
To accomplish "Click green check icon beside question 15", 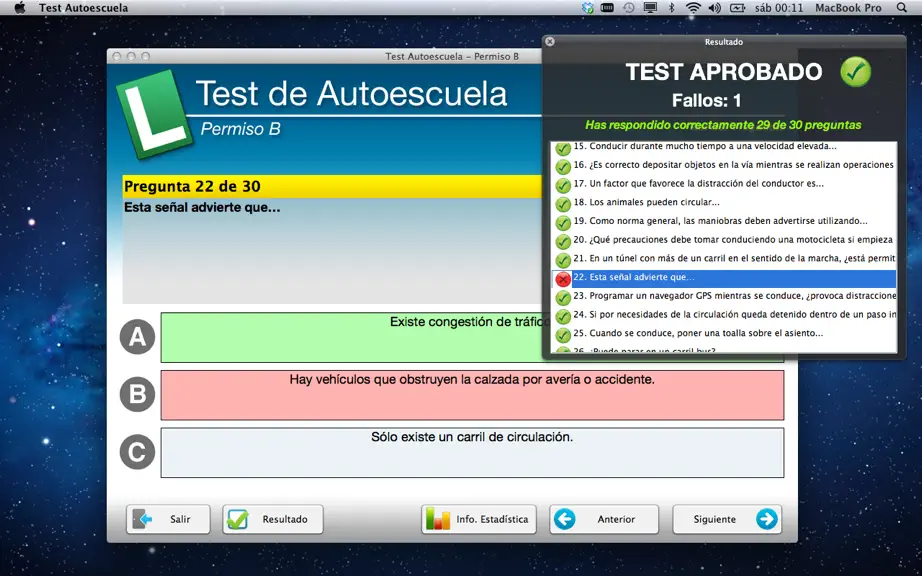I will [563, 148].
